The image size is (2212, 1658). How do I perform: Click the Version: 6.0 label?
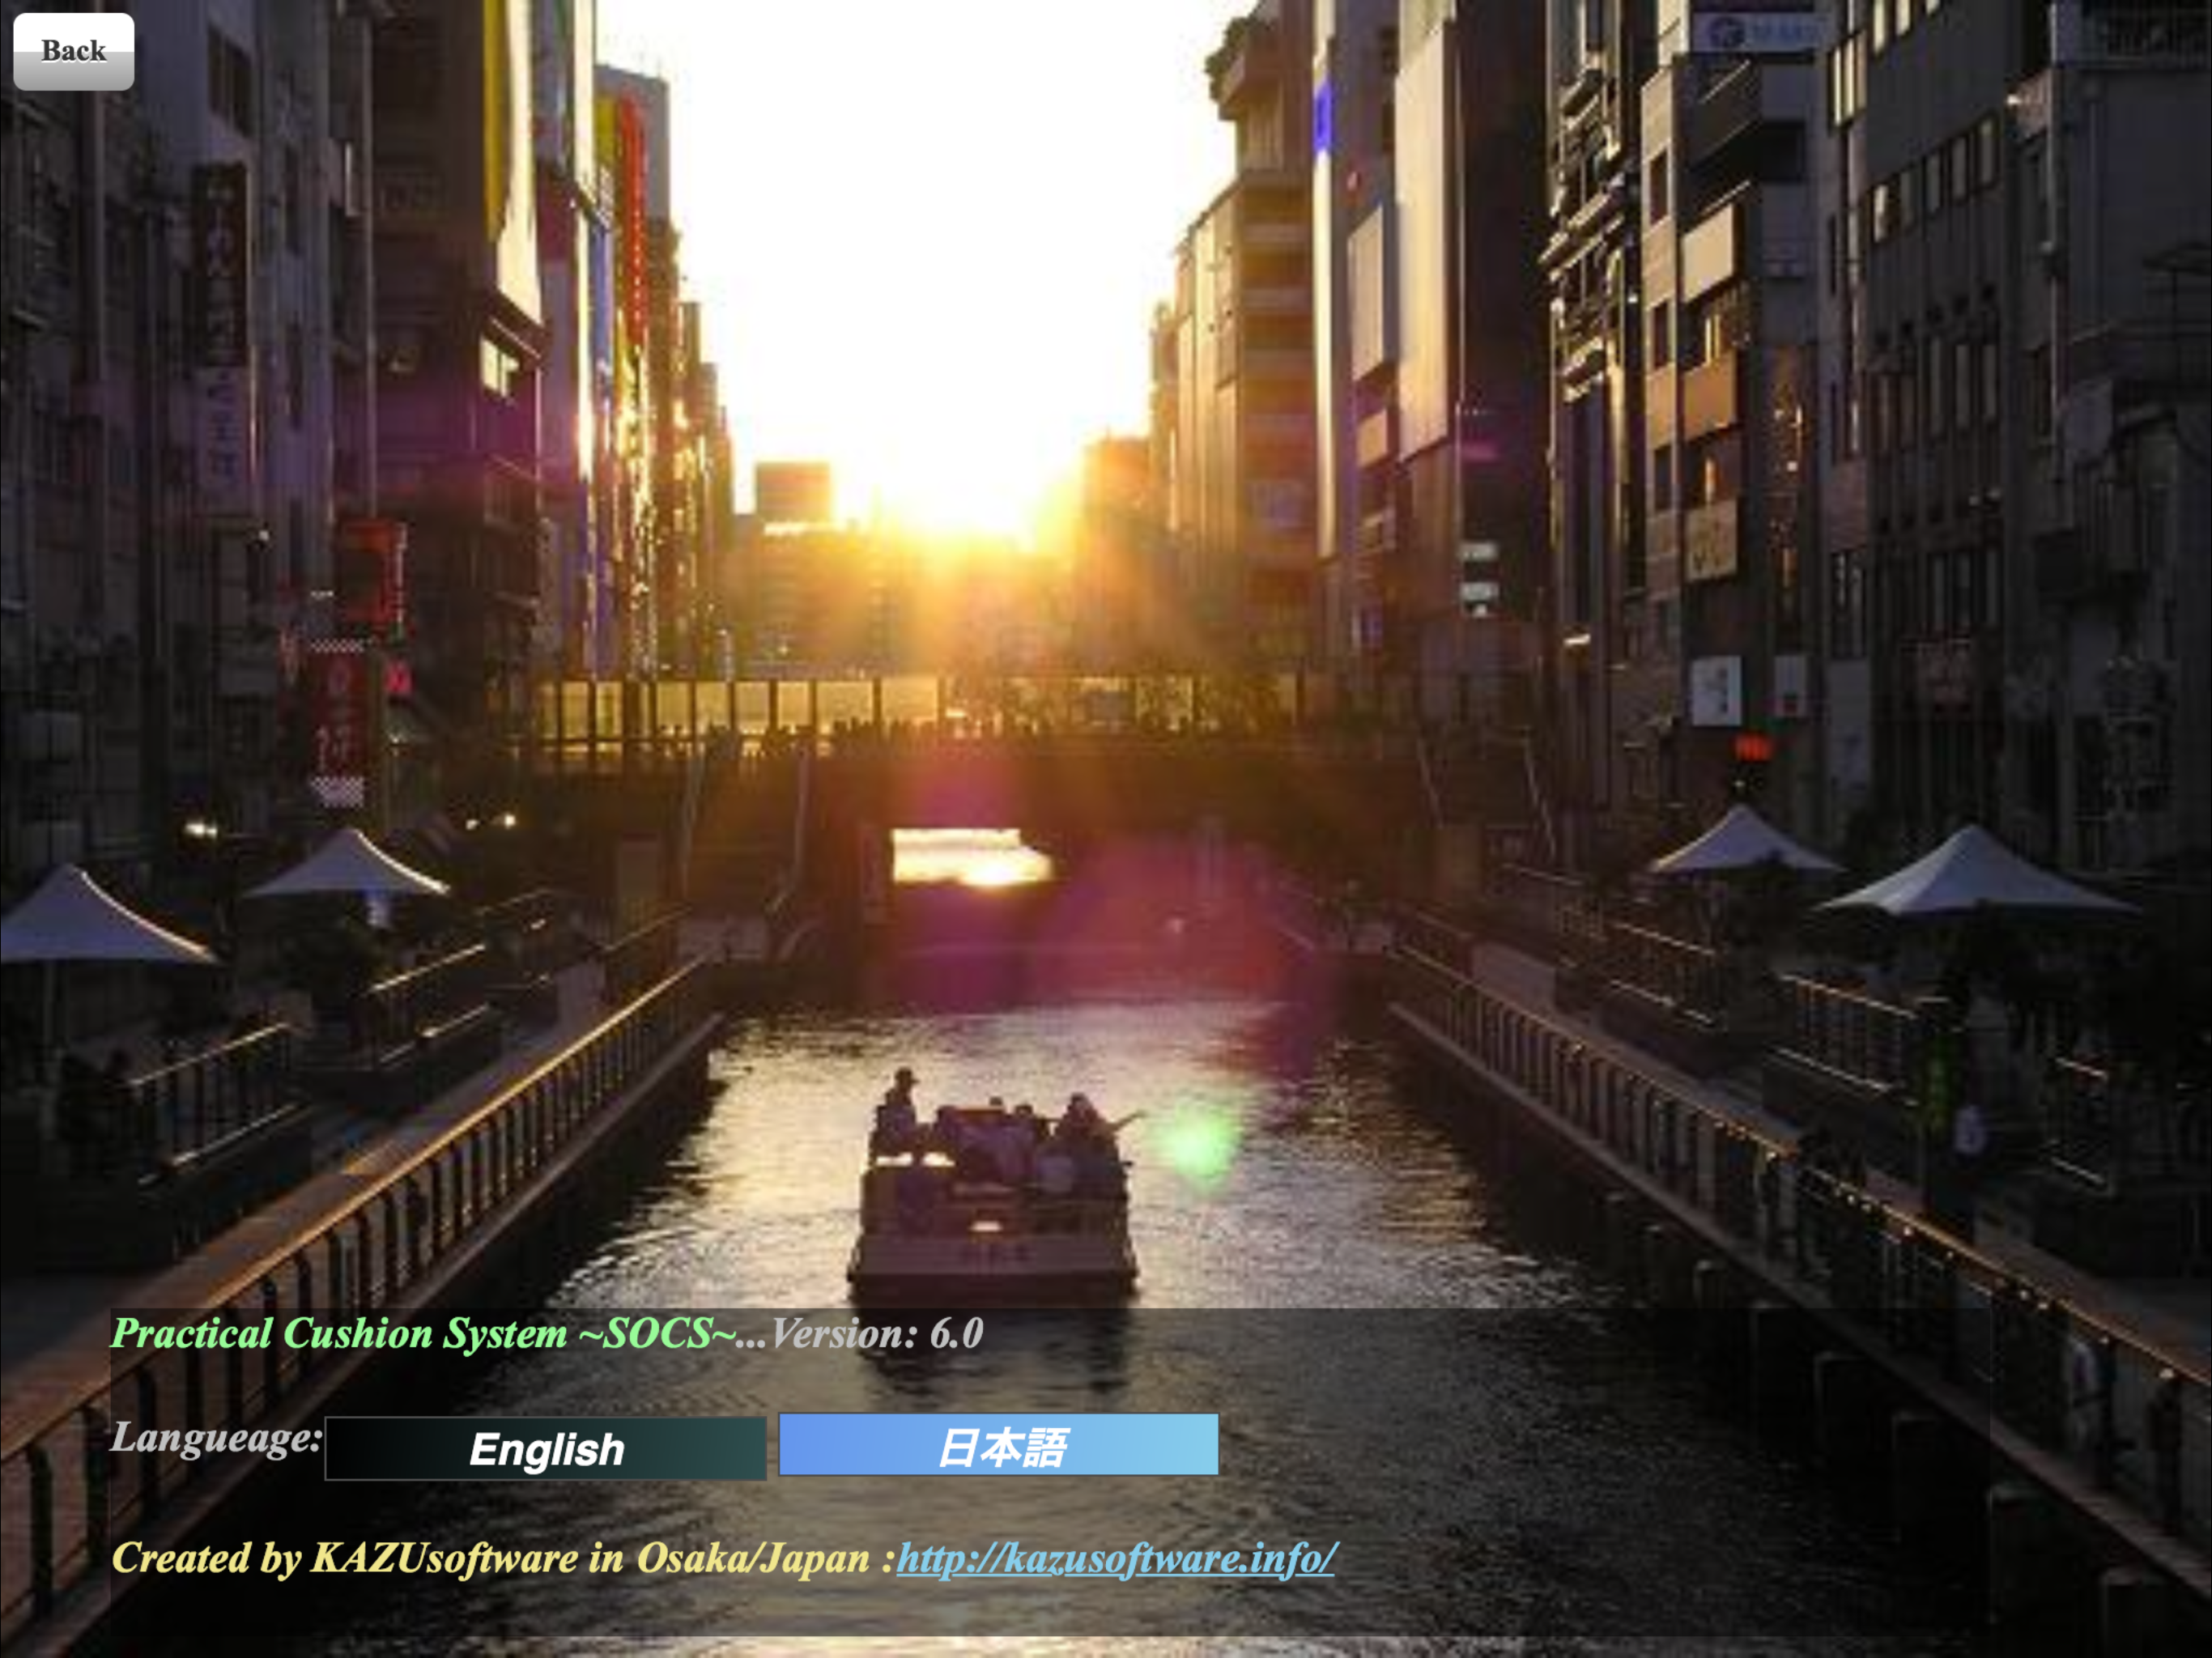pyautogui.click(x=876, y=1334)
